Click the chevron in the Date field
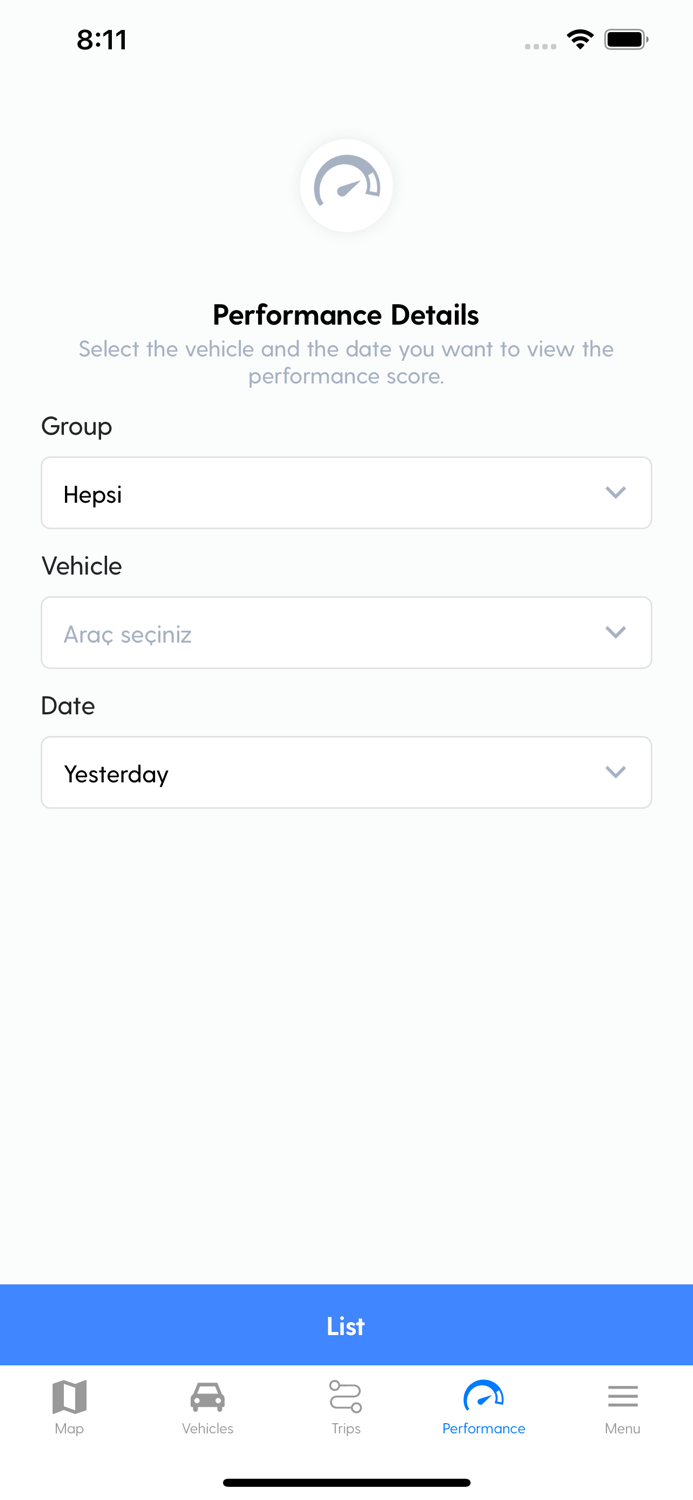The image size is (693, 1500). 616,773
